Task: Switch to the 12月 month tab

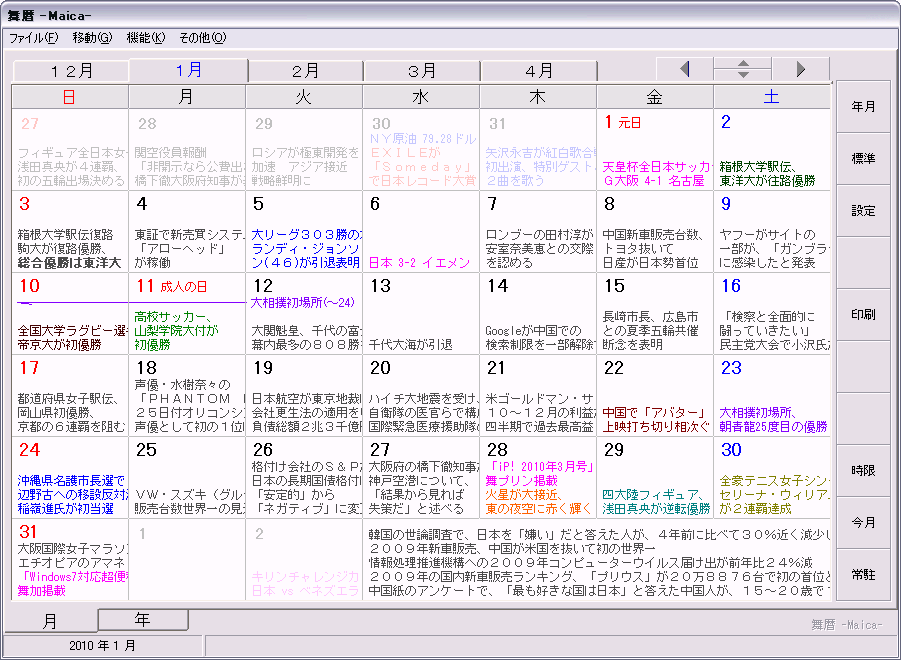Action: point(71,71)
